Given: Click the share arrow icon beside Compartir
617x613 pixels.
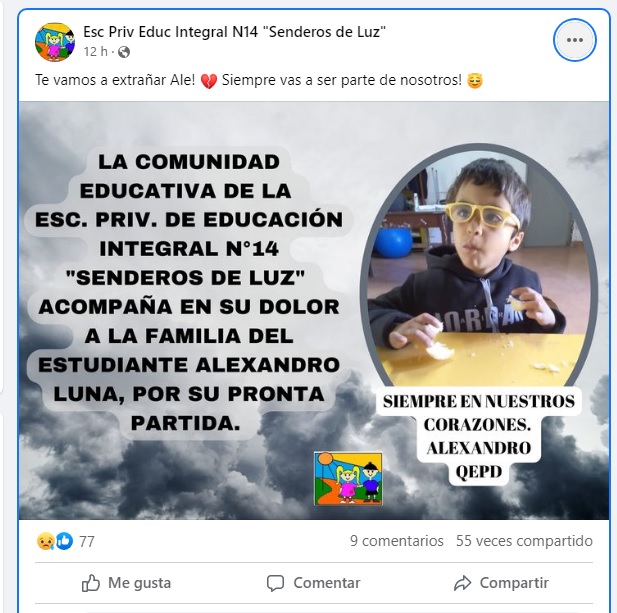Looking at the screenshot, I should pos(462,583).
